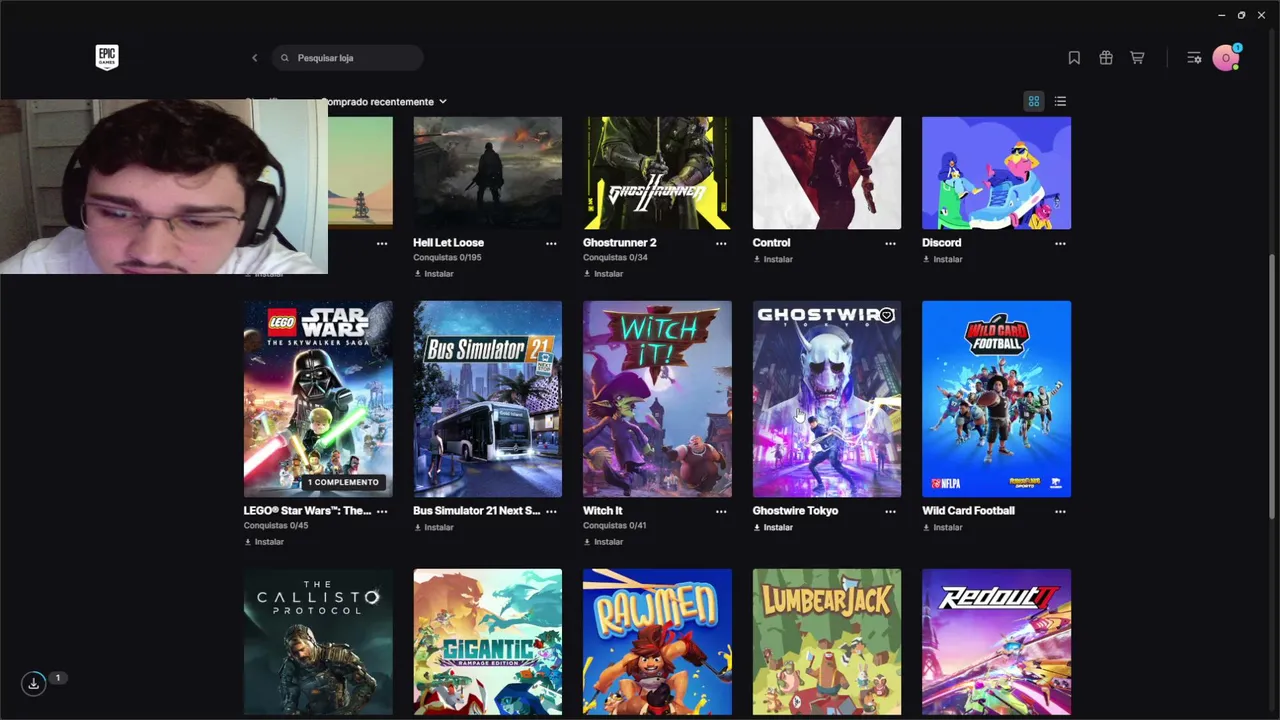The height and width of the screenshot is (720, 1280).
Task: Open the Ghostwire Tokyo cover art
Action: click(827, 399)
